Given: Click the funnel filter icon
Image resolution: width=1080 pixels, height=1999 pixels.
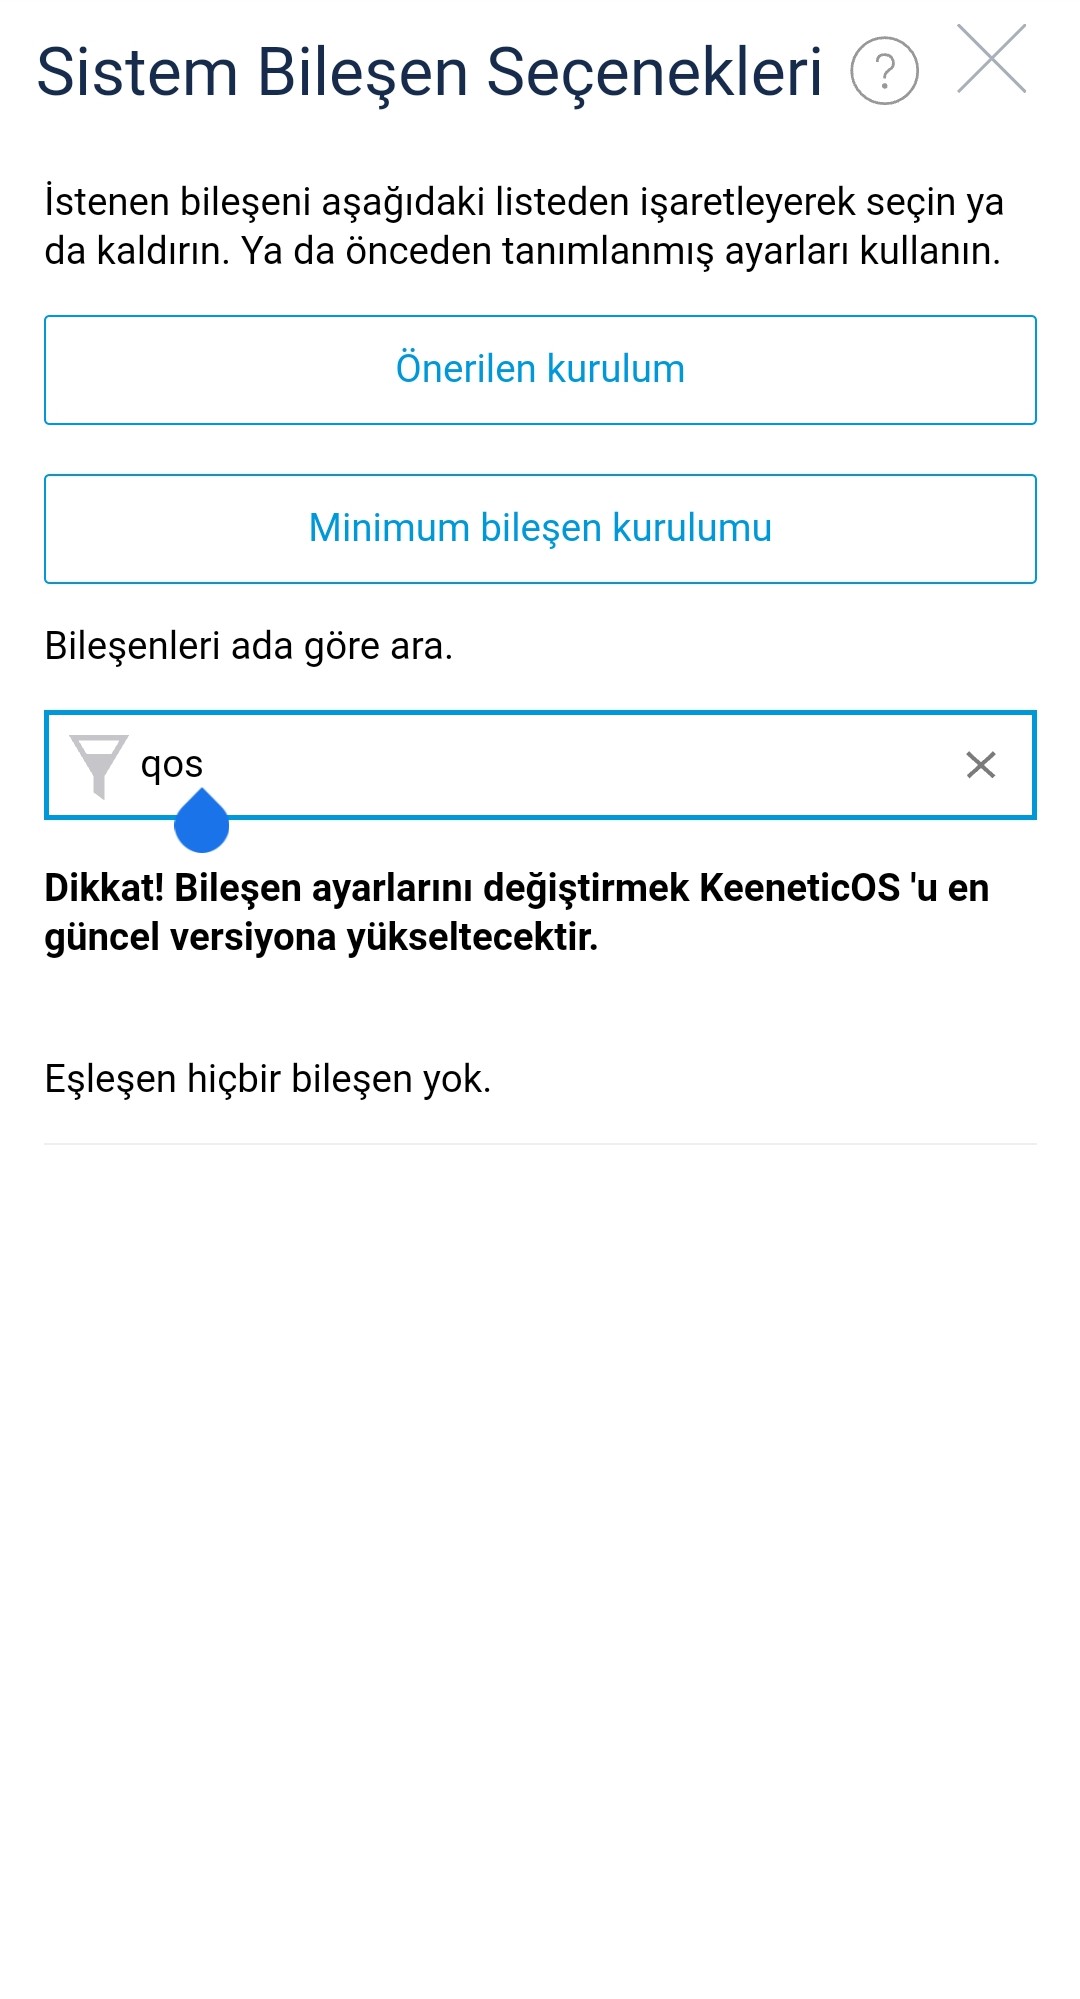Looking at the screenshot, I should pos(98,766).
